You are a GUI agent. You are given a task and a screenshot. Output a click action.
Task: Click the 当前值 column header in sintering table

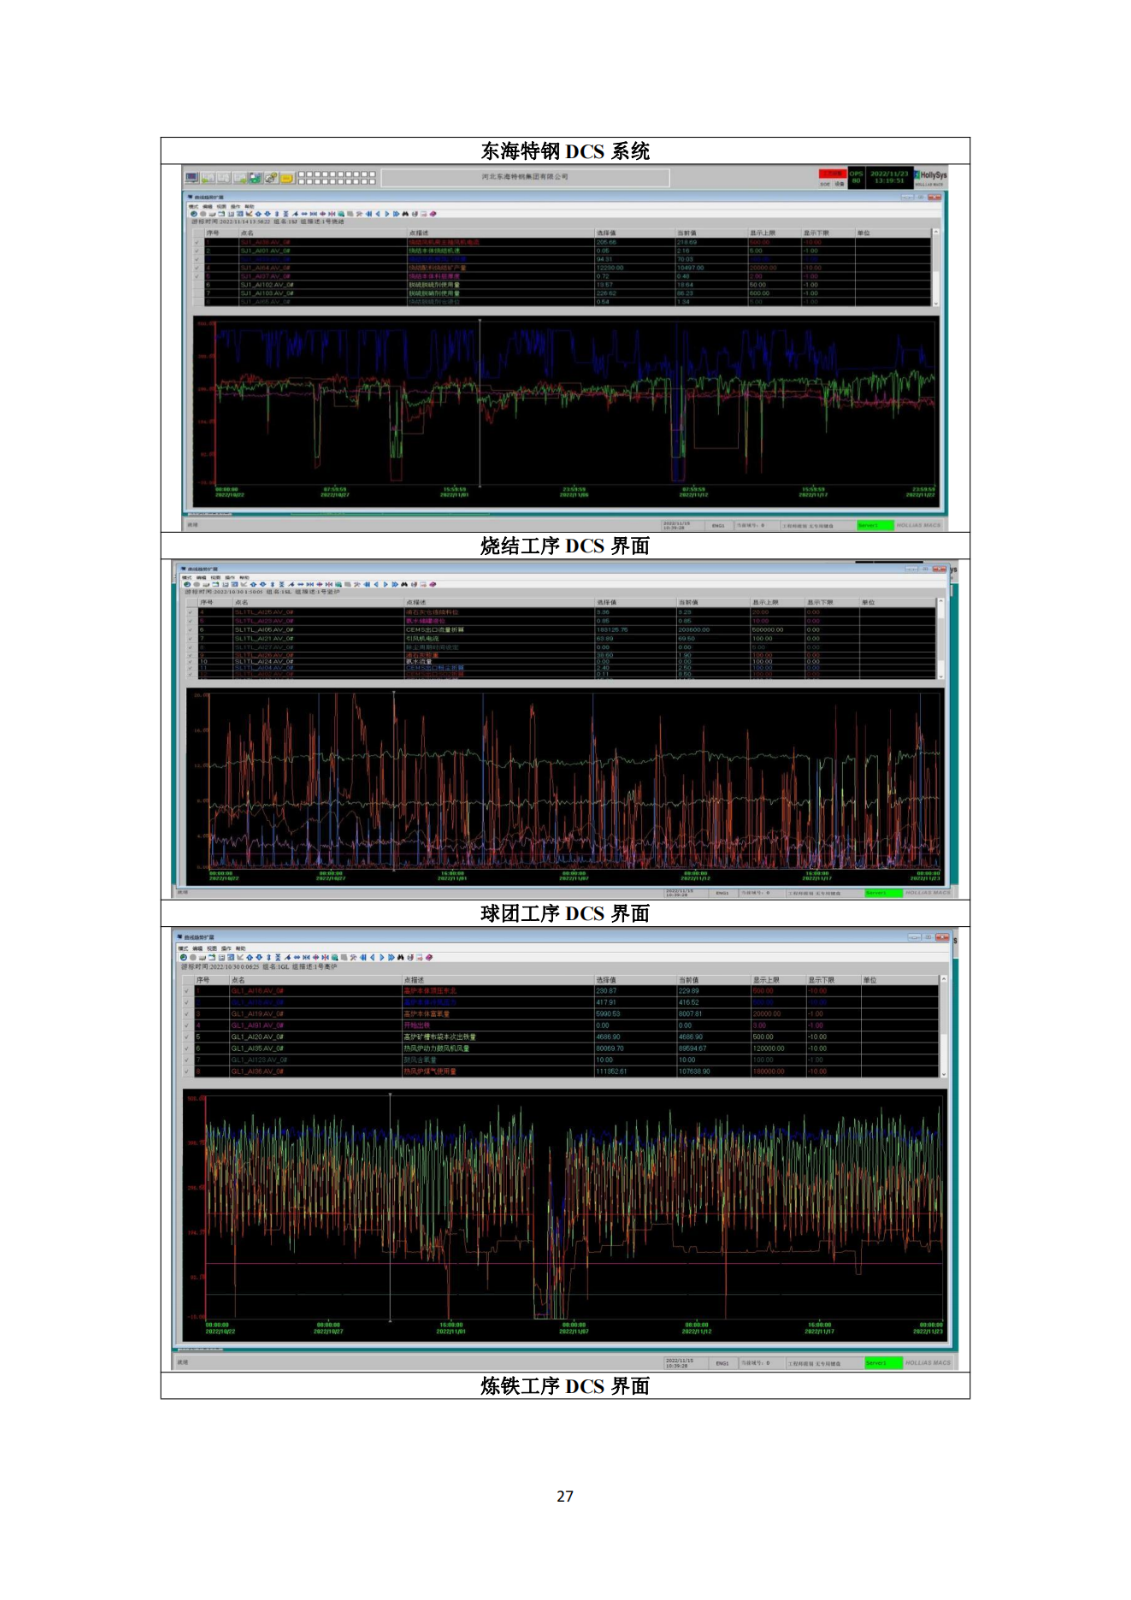coord(686,233)
